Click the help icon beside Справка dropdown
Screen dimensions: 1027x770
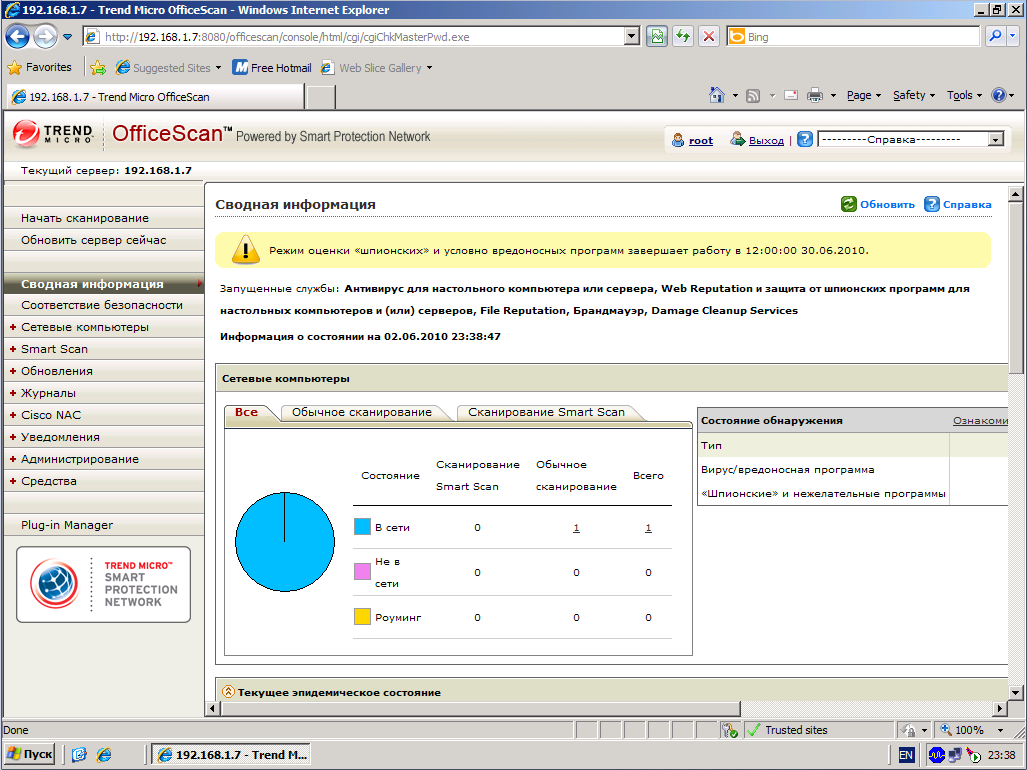[x=806, y=139]
